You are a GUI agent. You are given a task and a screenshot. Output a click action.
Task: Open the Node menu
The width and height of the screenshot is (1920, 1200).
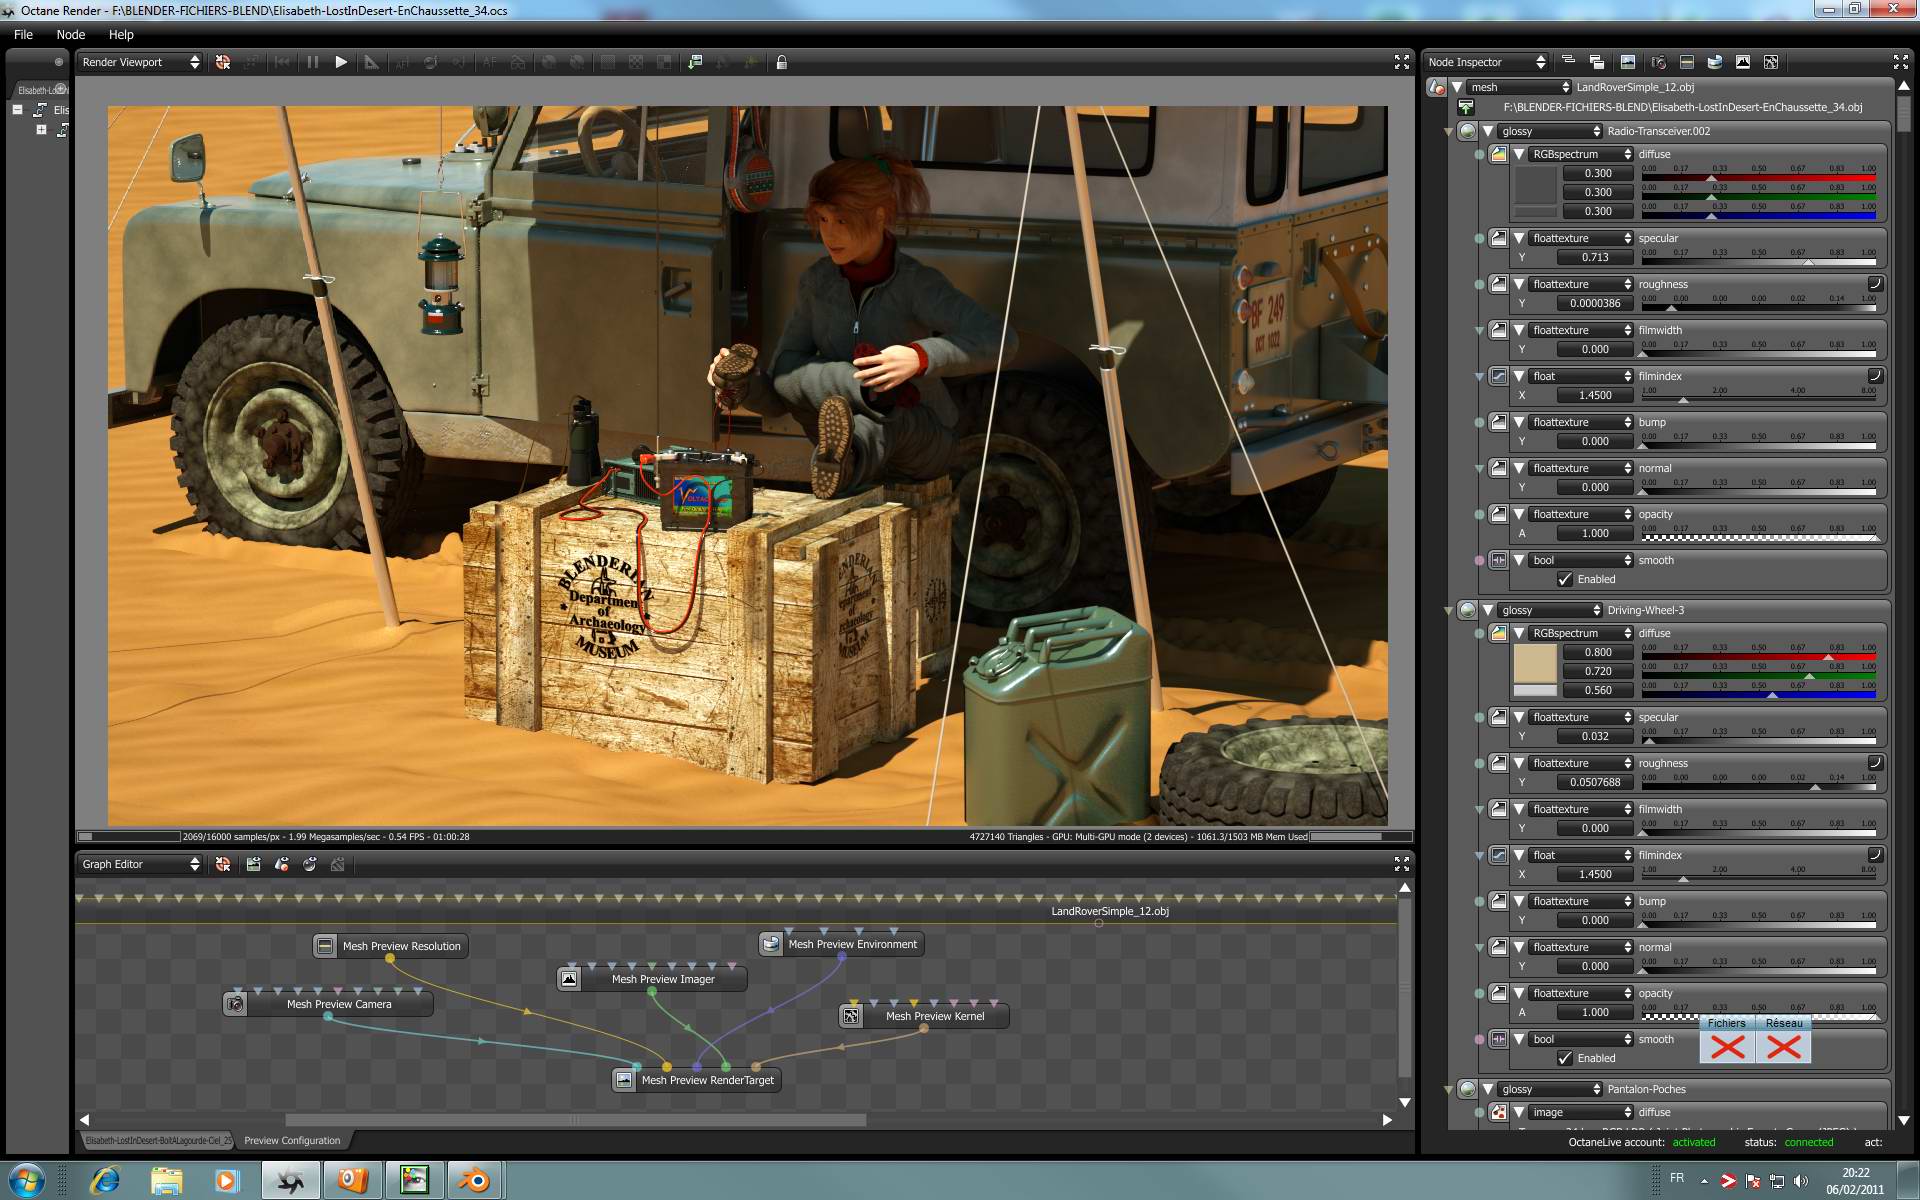(x=70, y=34)
